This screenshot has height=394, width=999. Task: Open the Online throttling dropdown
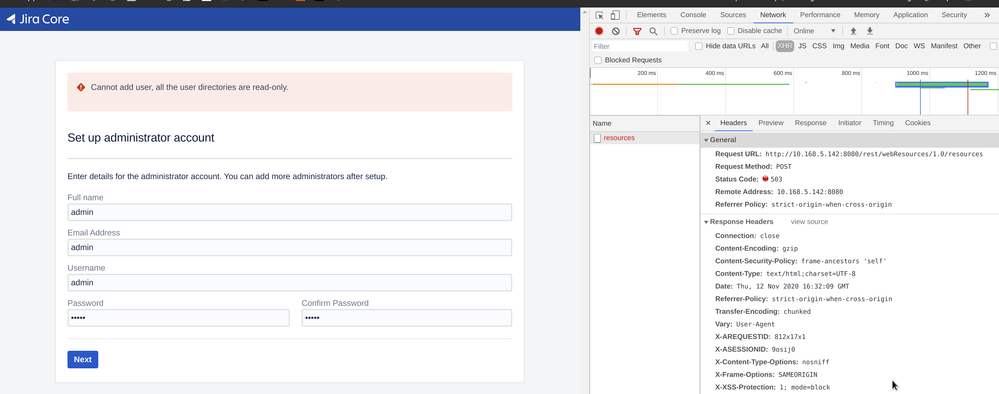[814, 31]
